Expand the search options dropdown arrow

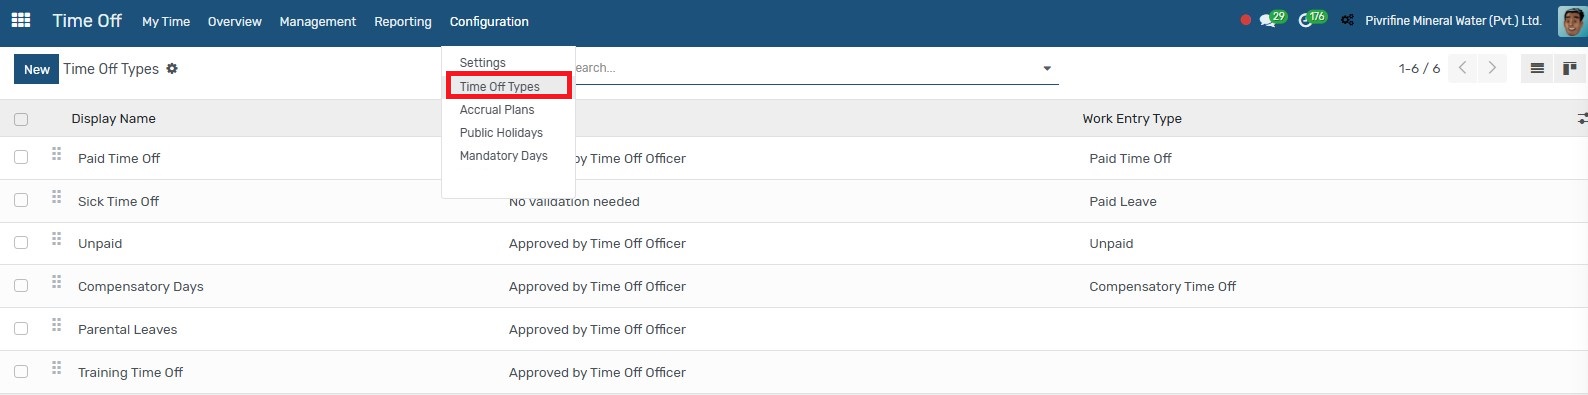click(1047, 69)
